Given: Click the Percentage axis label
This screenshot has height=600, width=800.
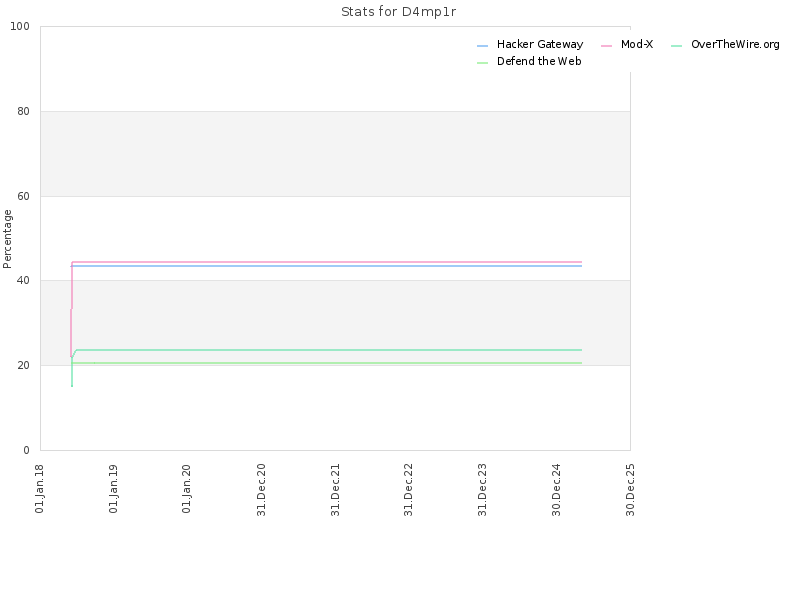Looking at the screenshot, I should 7,239.
